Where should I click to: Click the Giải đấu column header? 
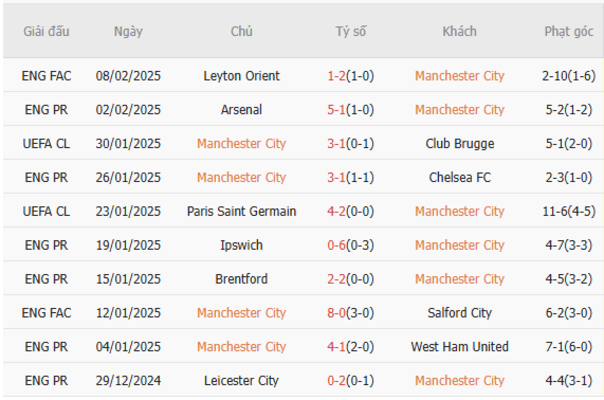(46, 32)
